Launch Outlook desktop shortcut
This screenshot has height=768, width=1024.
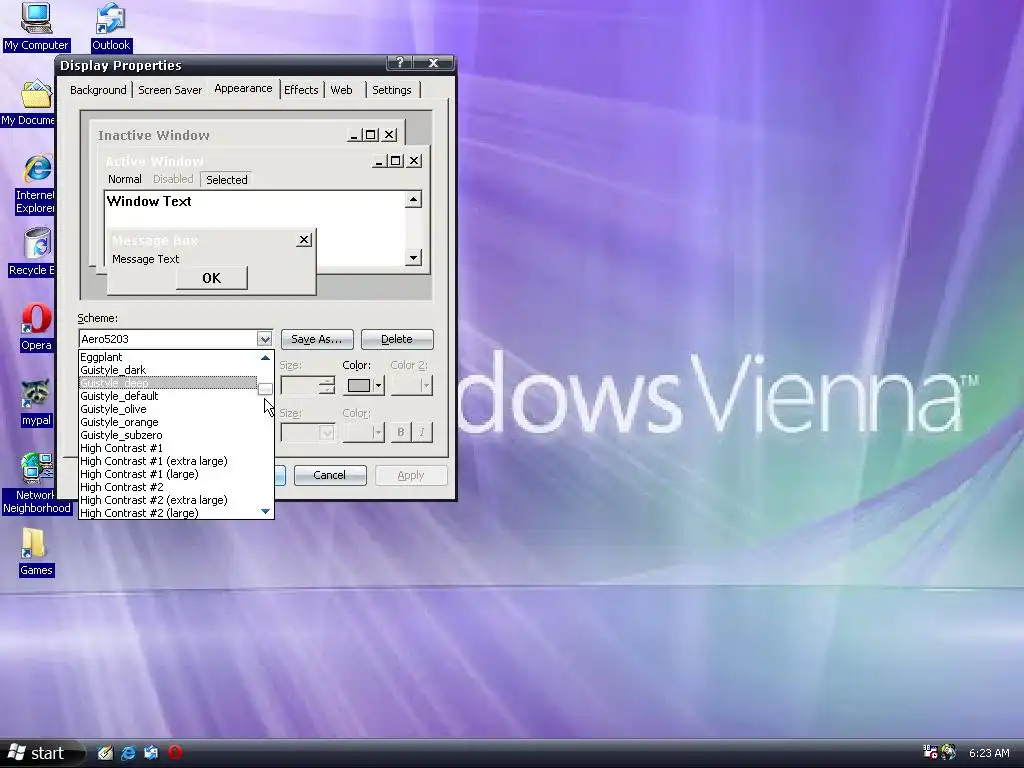(110, 26)
